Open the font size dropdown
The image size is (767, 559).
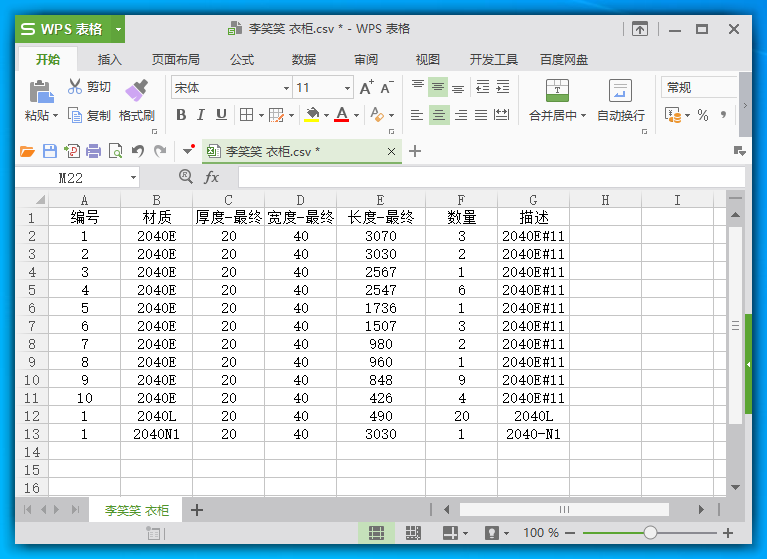347,88
